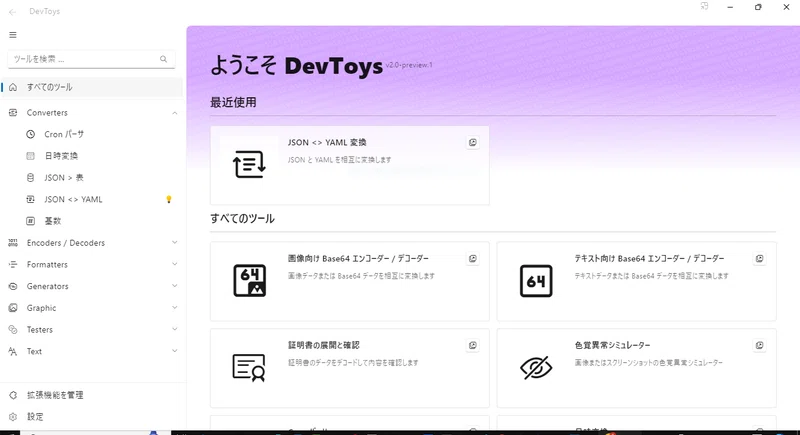Click the icon next to JSON > 表
This screenshot has height=435, width=800.
pyautogui.click(x=31, y=177)
